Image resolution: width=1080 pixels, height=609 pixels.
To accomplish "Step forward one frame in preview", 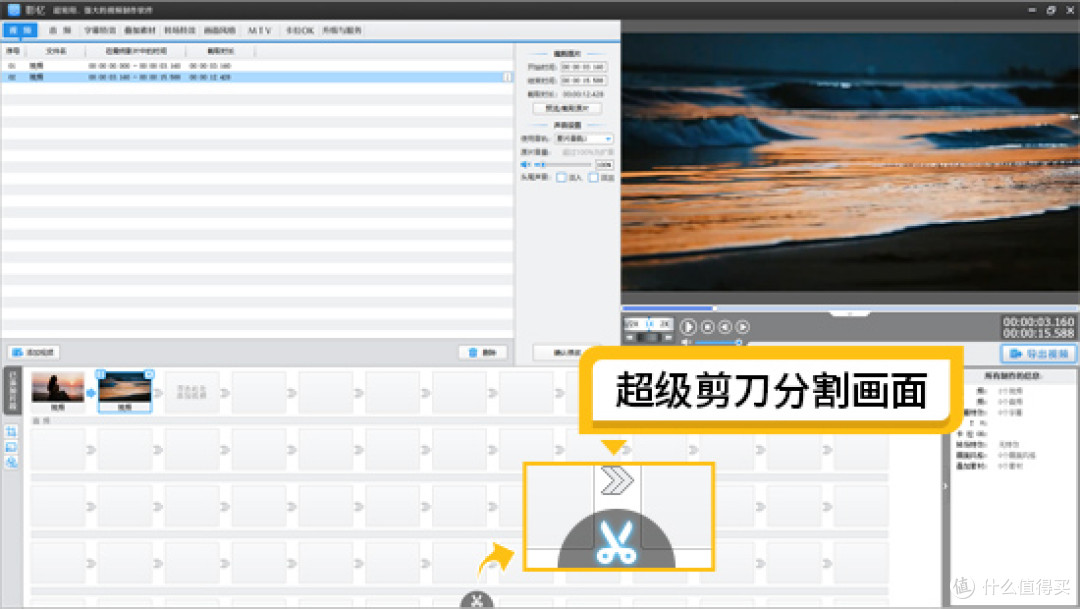I will pos(742,327).
